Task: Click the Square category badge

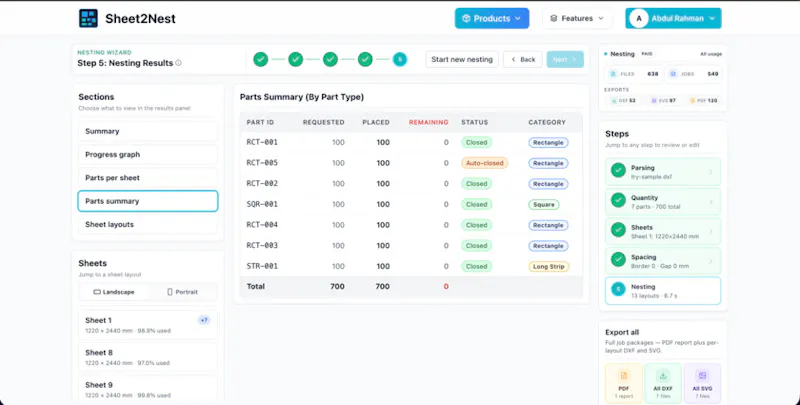Action: [543, 205]
